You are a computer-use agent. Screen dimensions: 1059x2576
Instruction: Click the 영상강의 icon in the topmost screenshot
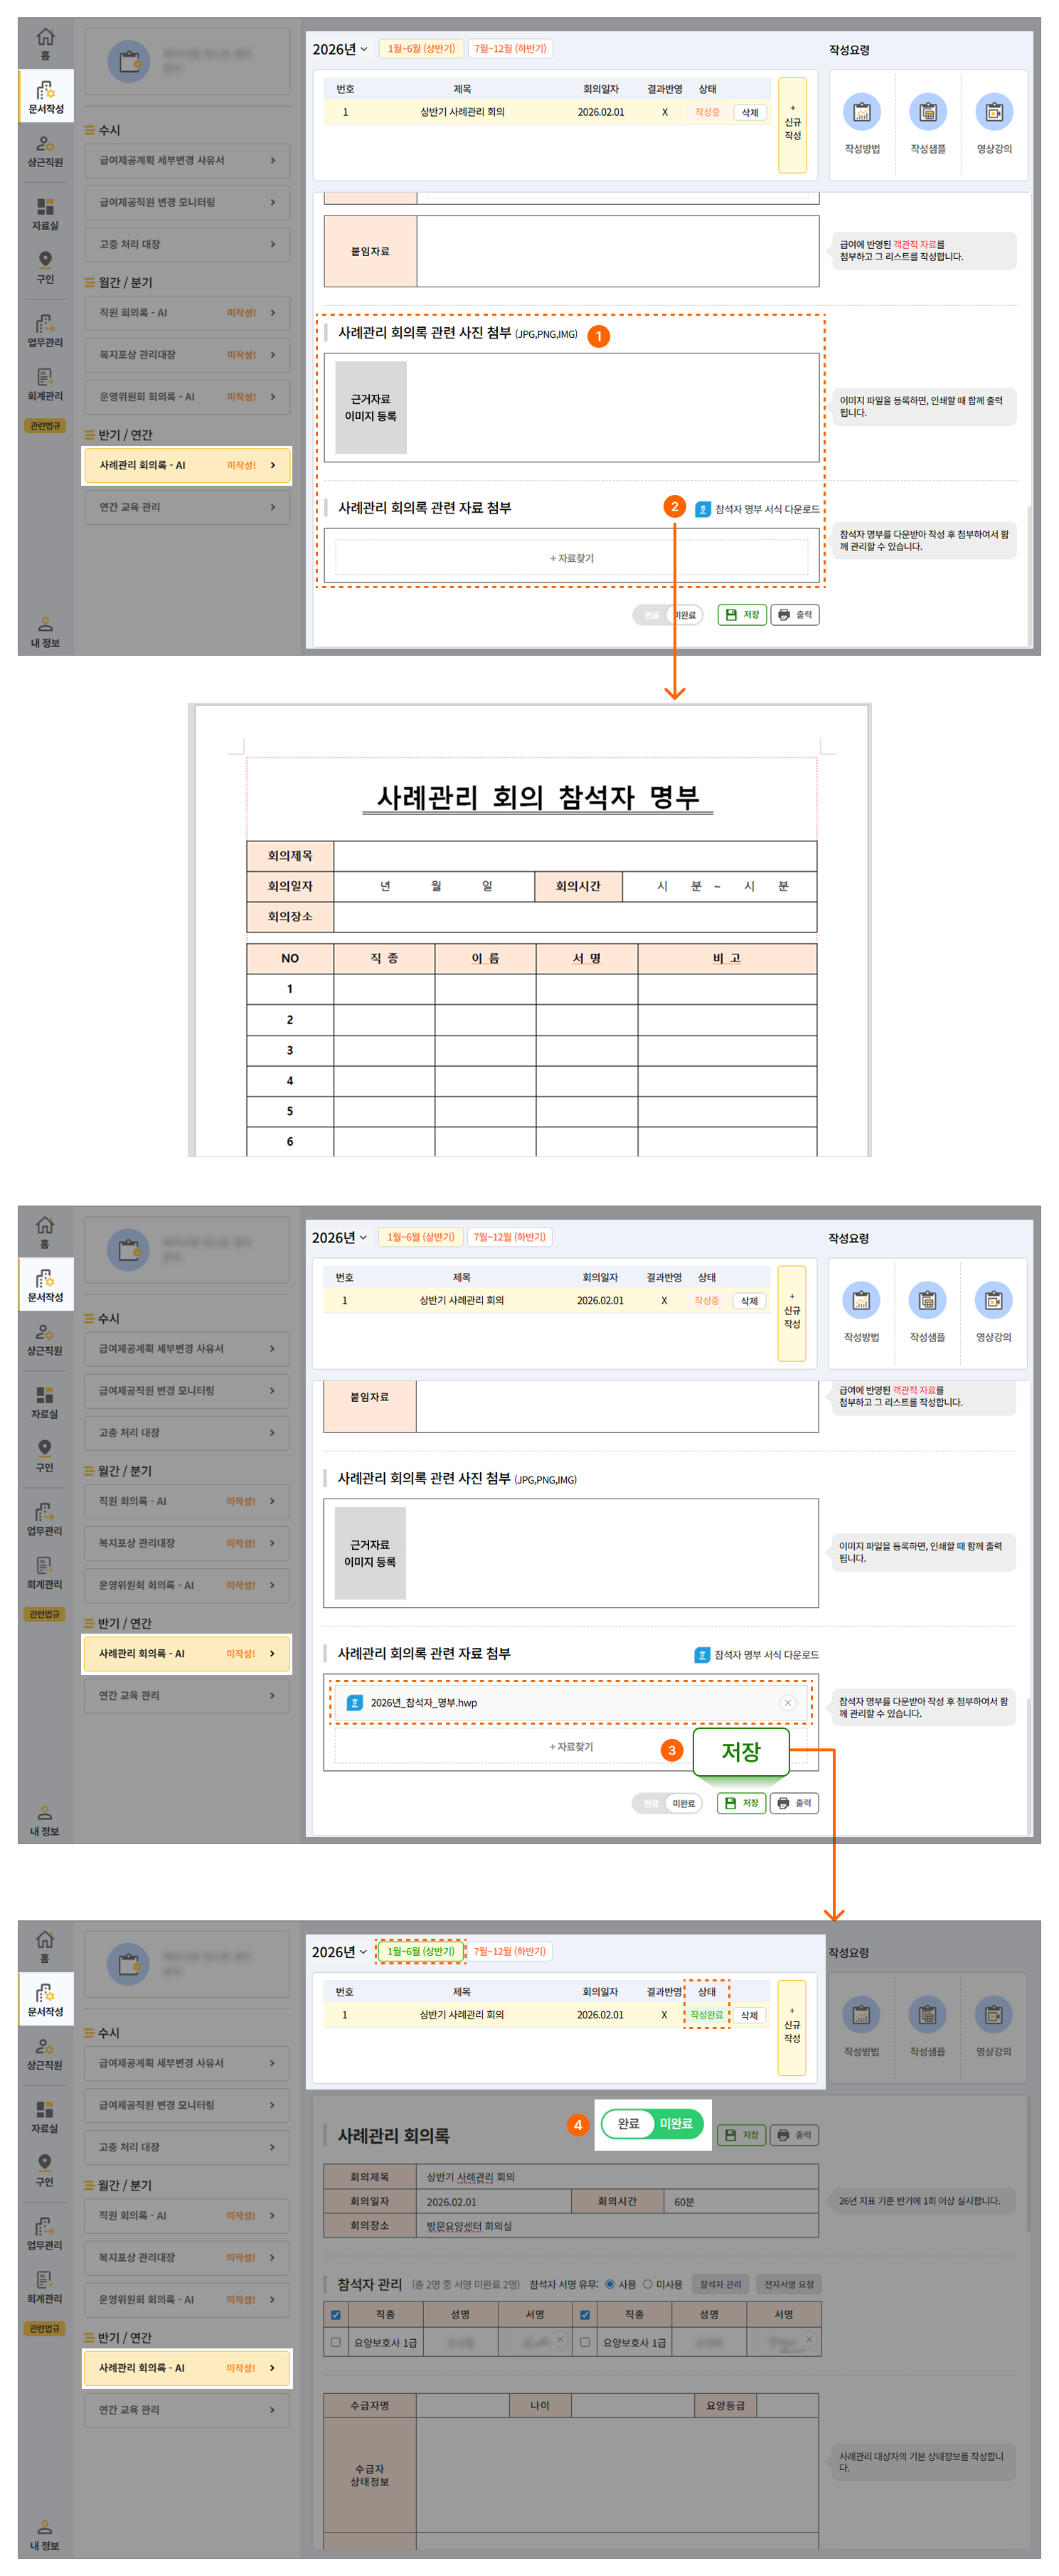(993, 113)
